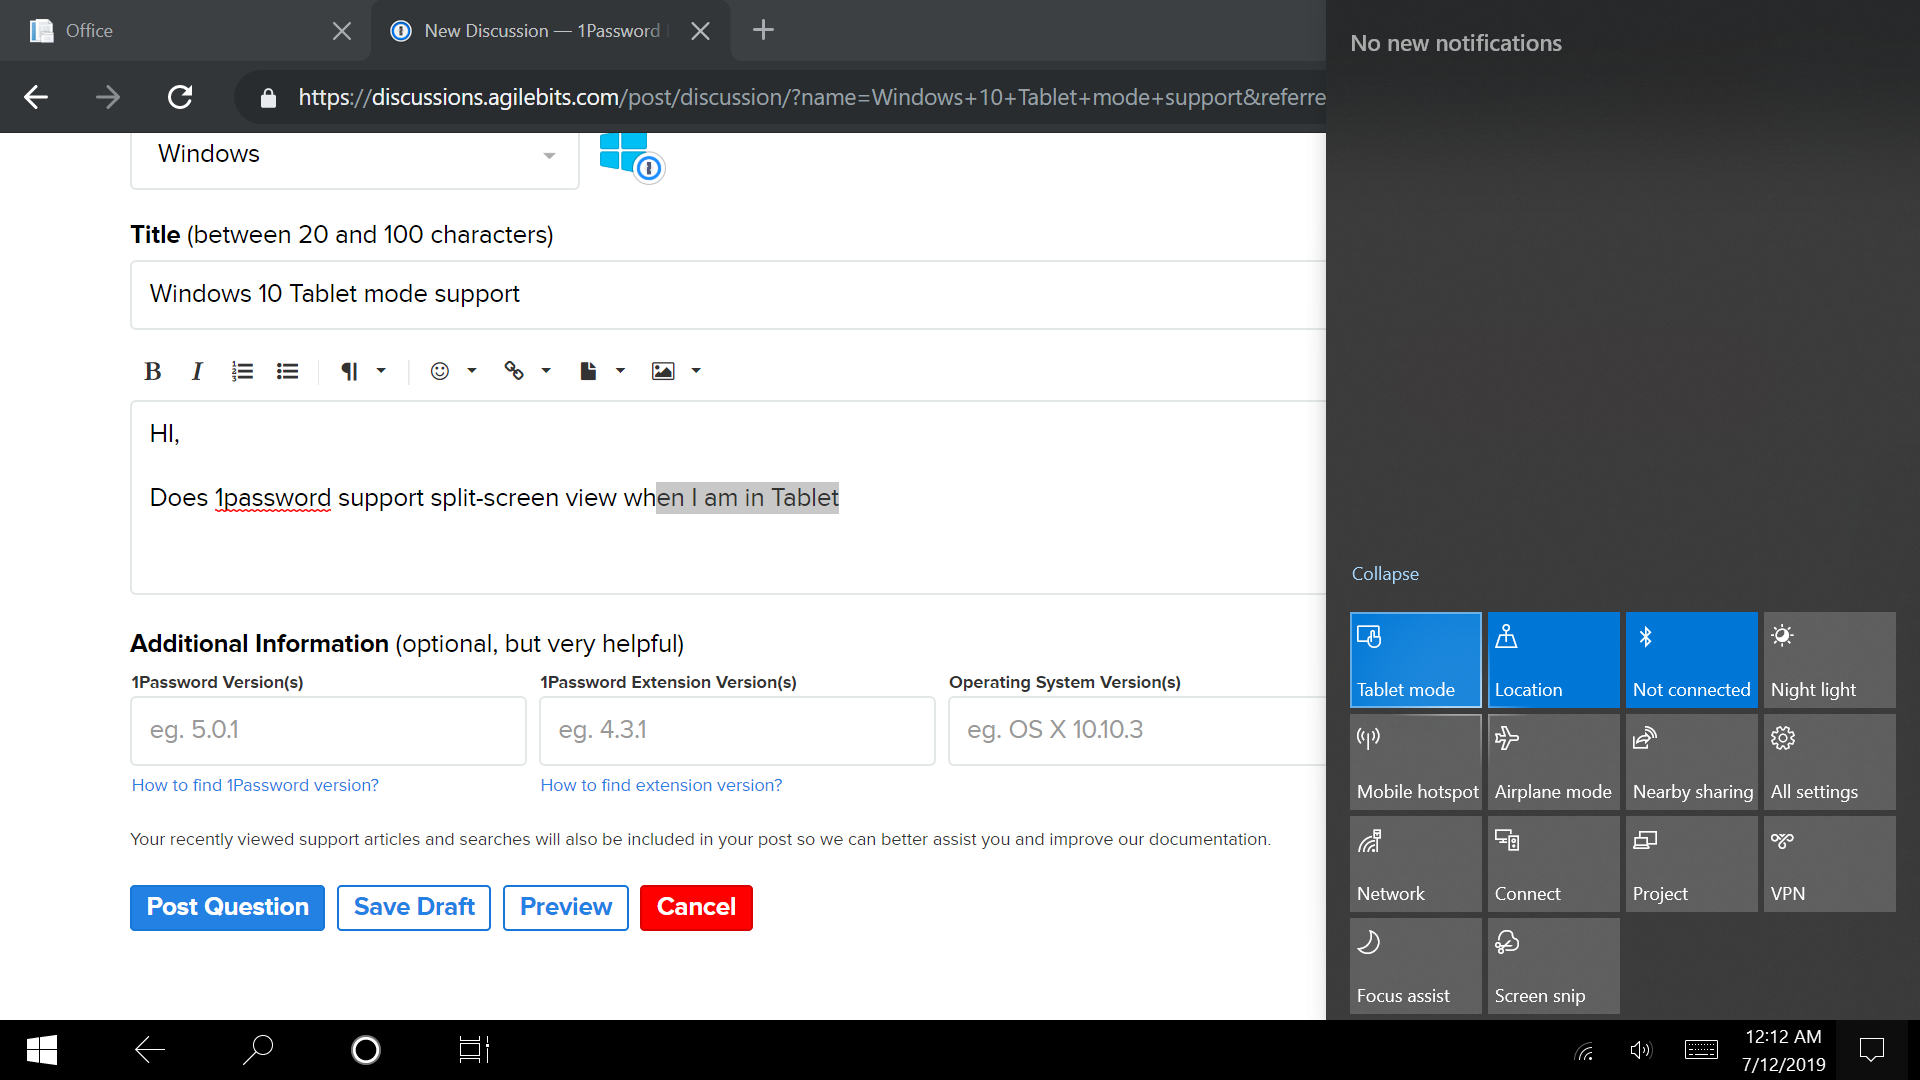Open 'How to find 1Password version?' link

coord(255,785)
